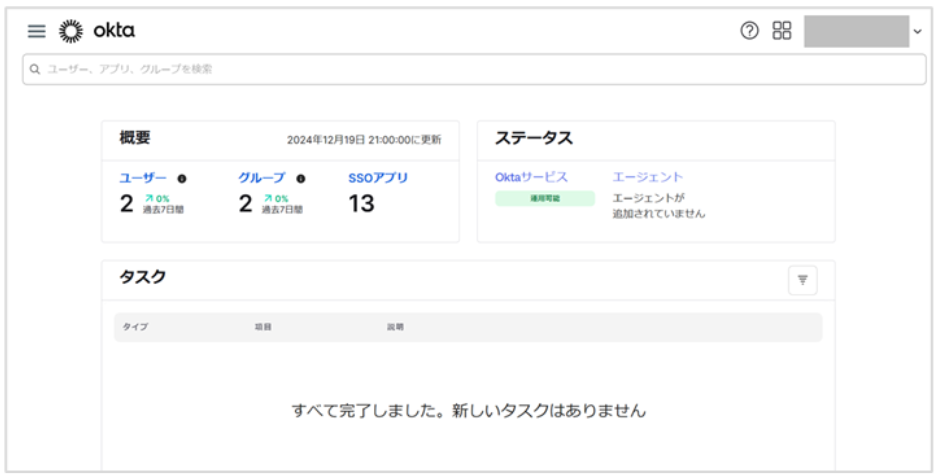Open the hamburger navigation menu
This screenshot has height=475, width=934.
pyautogui.click(x=36, y=31)
